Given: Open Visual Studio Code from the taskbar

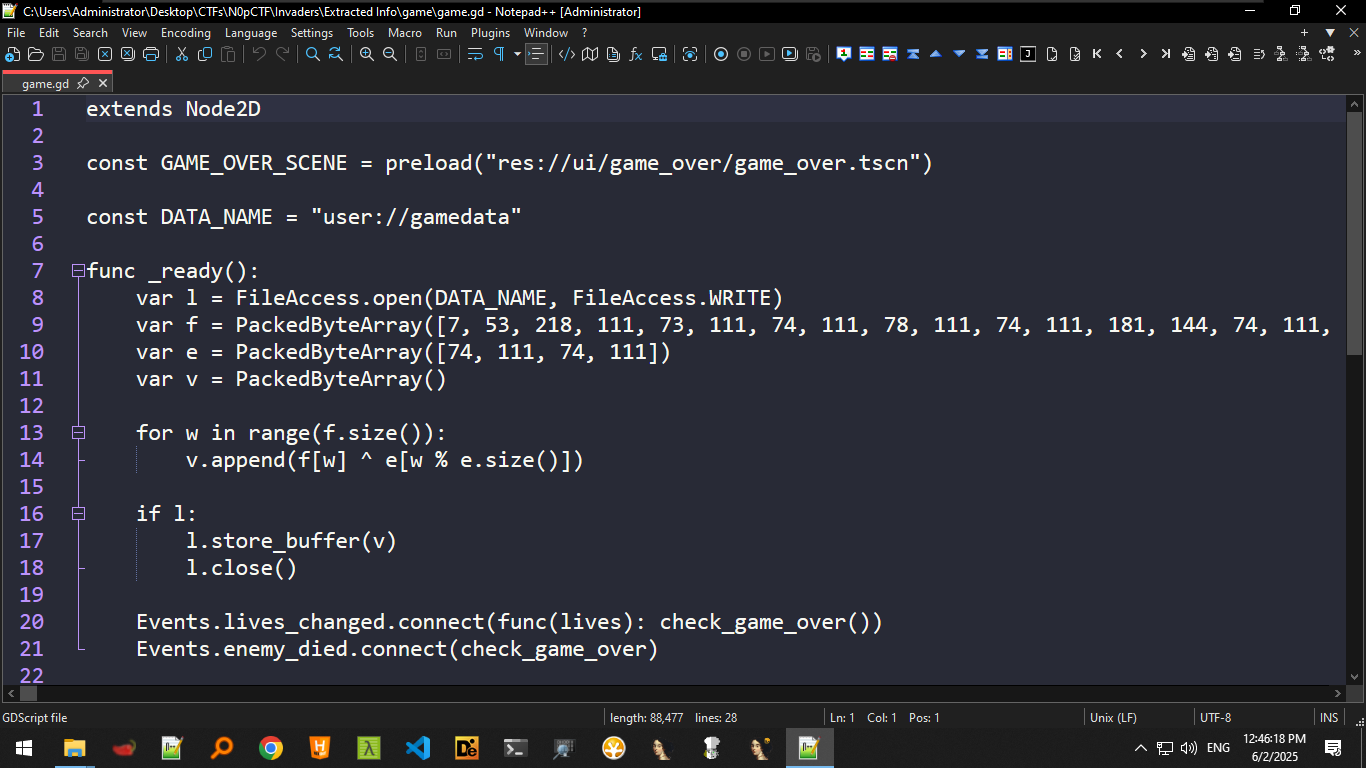Looking at the screenshot, I should (x=417, y=748).
